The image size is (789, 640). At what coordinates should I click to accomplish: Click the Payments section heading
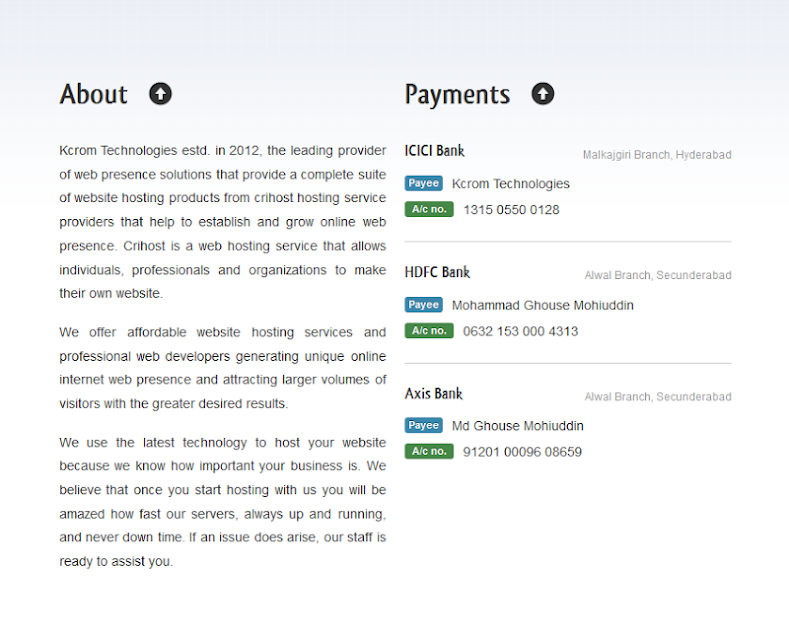click(457, 95)
